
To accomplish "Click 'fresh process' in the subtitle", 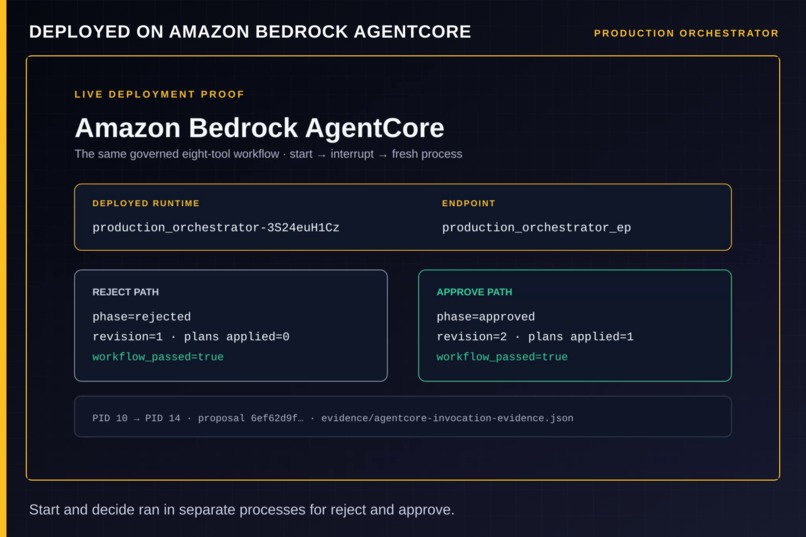I will (x=427, y=154).
